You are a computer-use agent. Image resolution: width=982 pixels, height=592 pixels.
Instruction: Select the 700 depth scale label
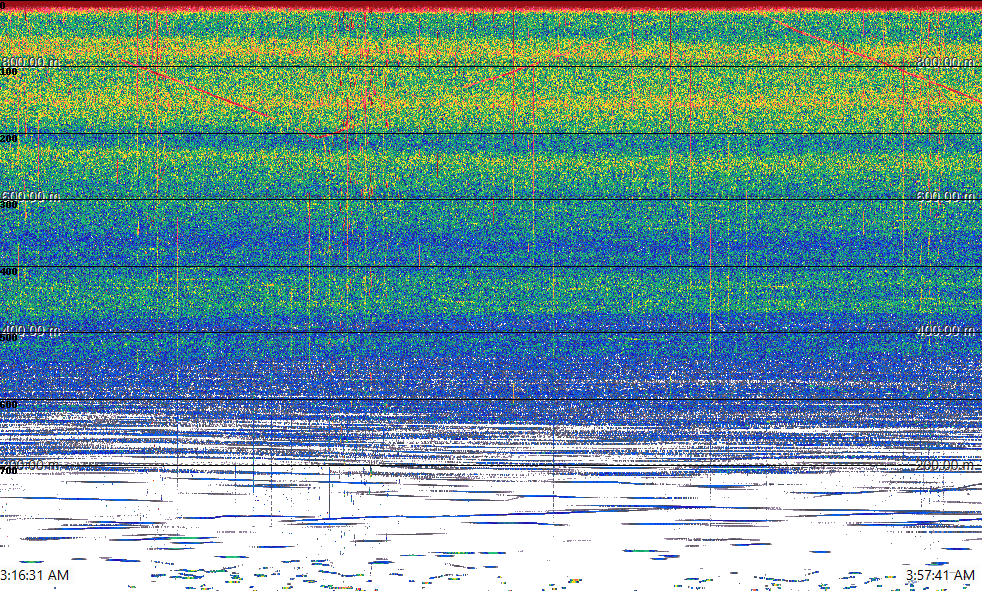(9, 470)
